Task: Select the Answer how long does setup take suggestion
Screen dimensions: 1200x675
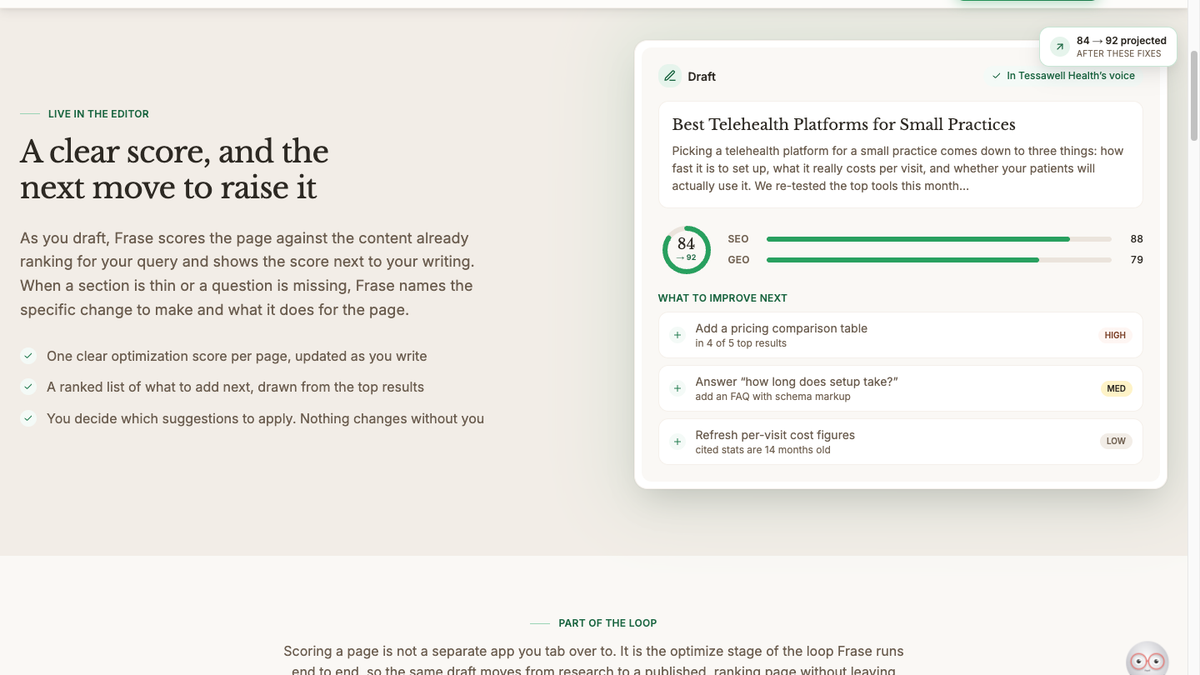Action: (x=900, y=388)
